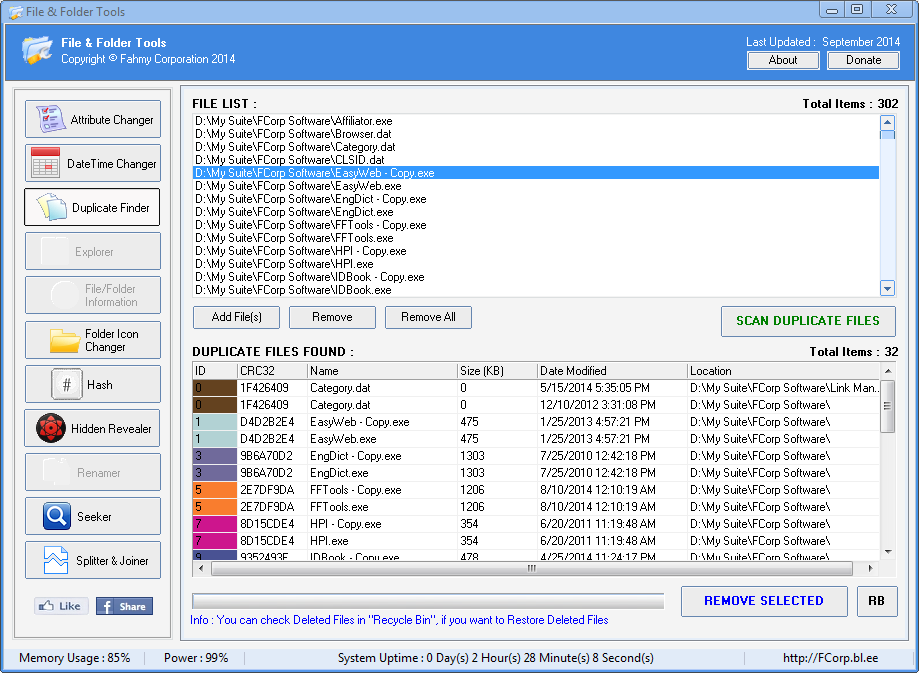
Task: Click the Facebook Like button
Action: pyautogui.click(x=61, y=606)
